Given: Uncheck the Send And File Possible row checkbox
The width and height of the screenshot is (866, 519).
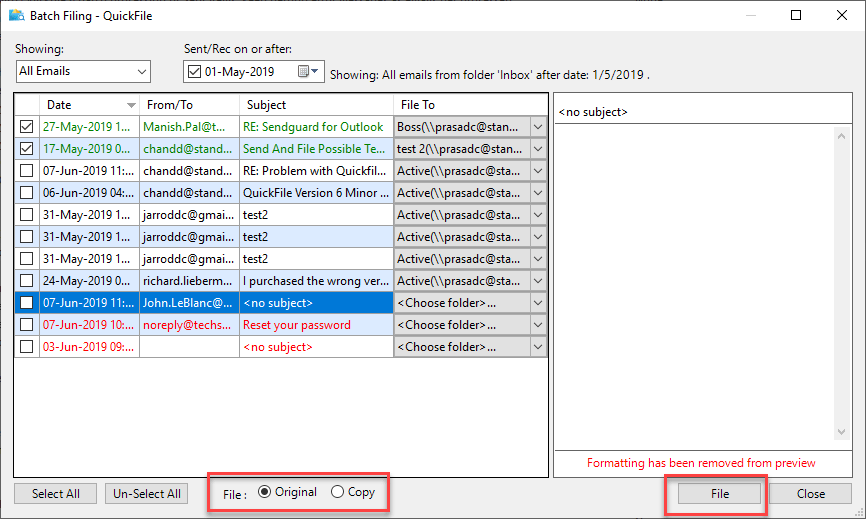Looking at the screenshot, I should coord(27,149).
